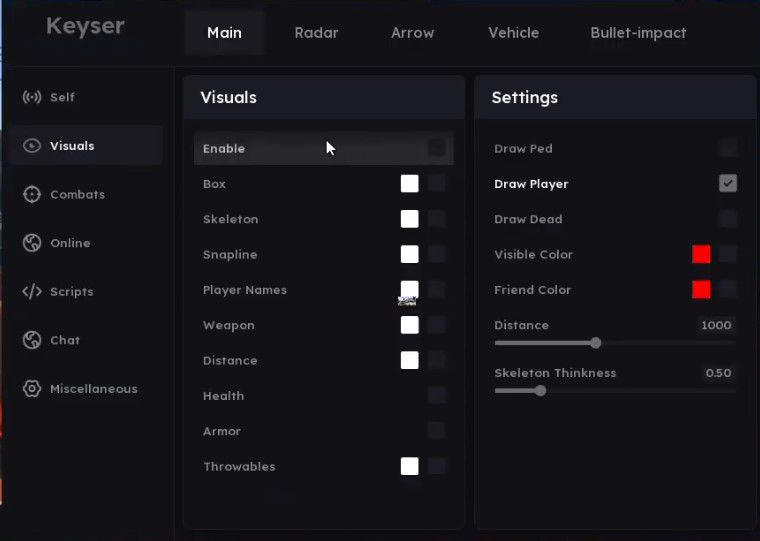Click the Keyser logo title
Viewport: 760px width, 541px height.
pyautogui.click(x=85, y=27)
